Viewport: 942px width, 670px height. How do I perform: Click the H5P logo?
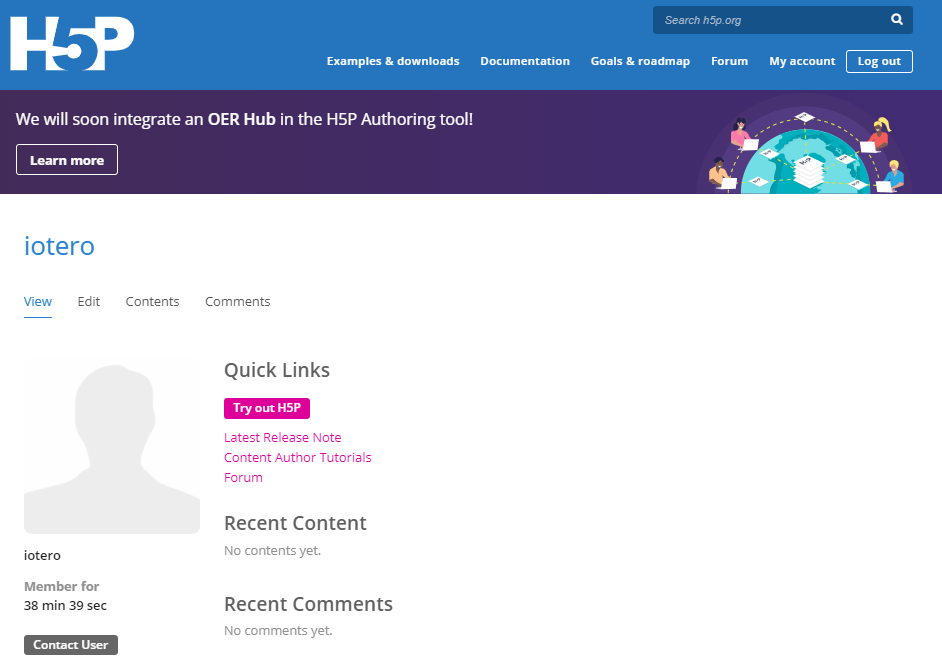[x=72, y=44]
